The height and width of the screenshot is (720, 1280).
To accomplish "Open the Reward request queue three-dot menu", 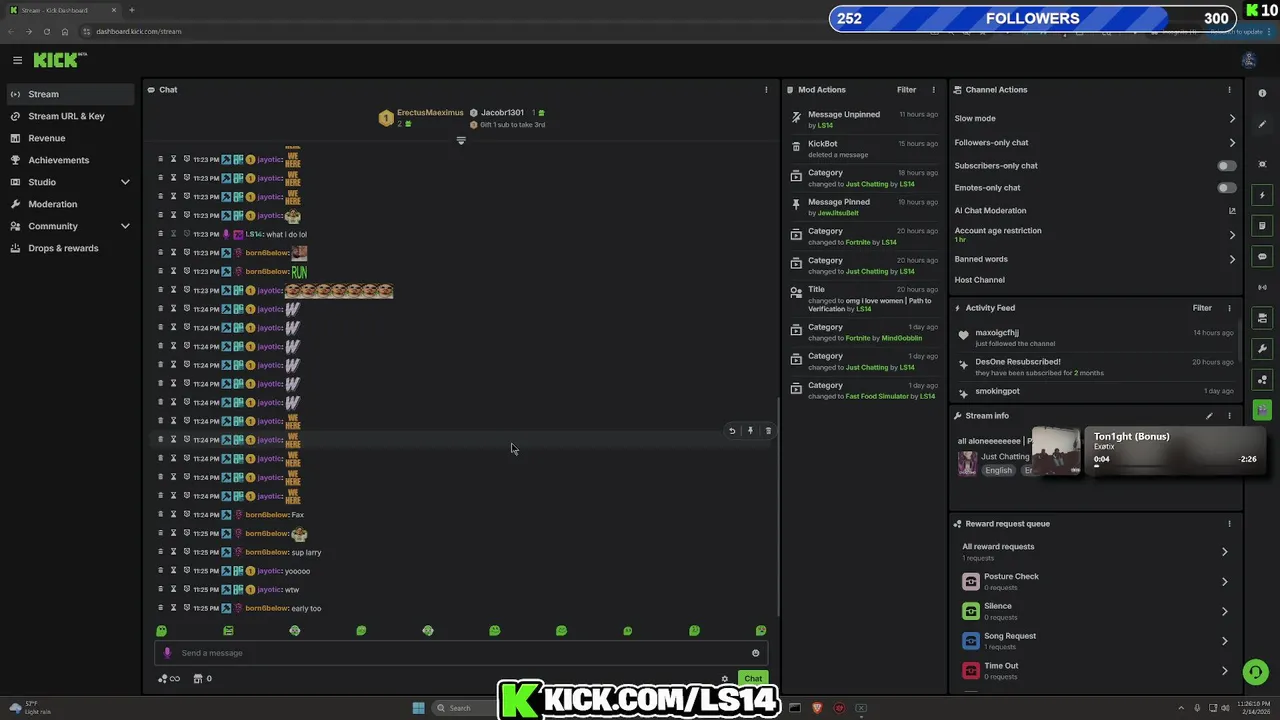I will pyautogui.click(x=1229, y=524).
